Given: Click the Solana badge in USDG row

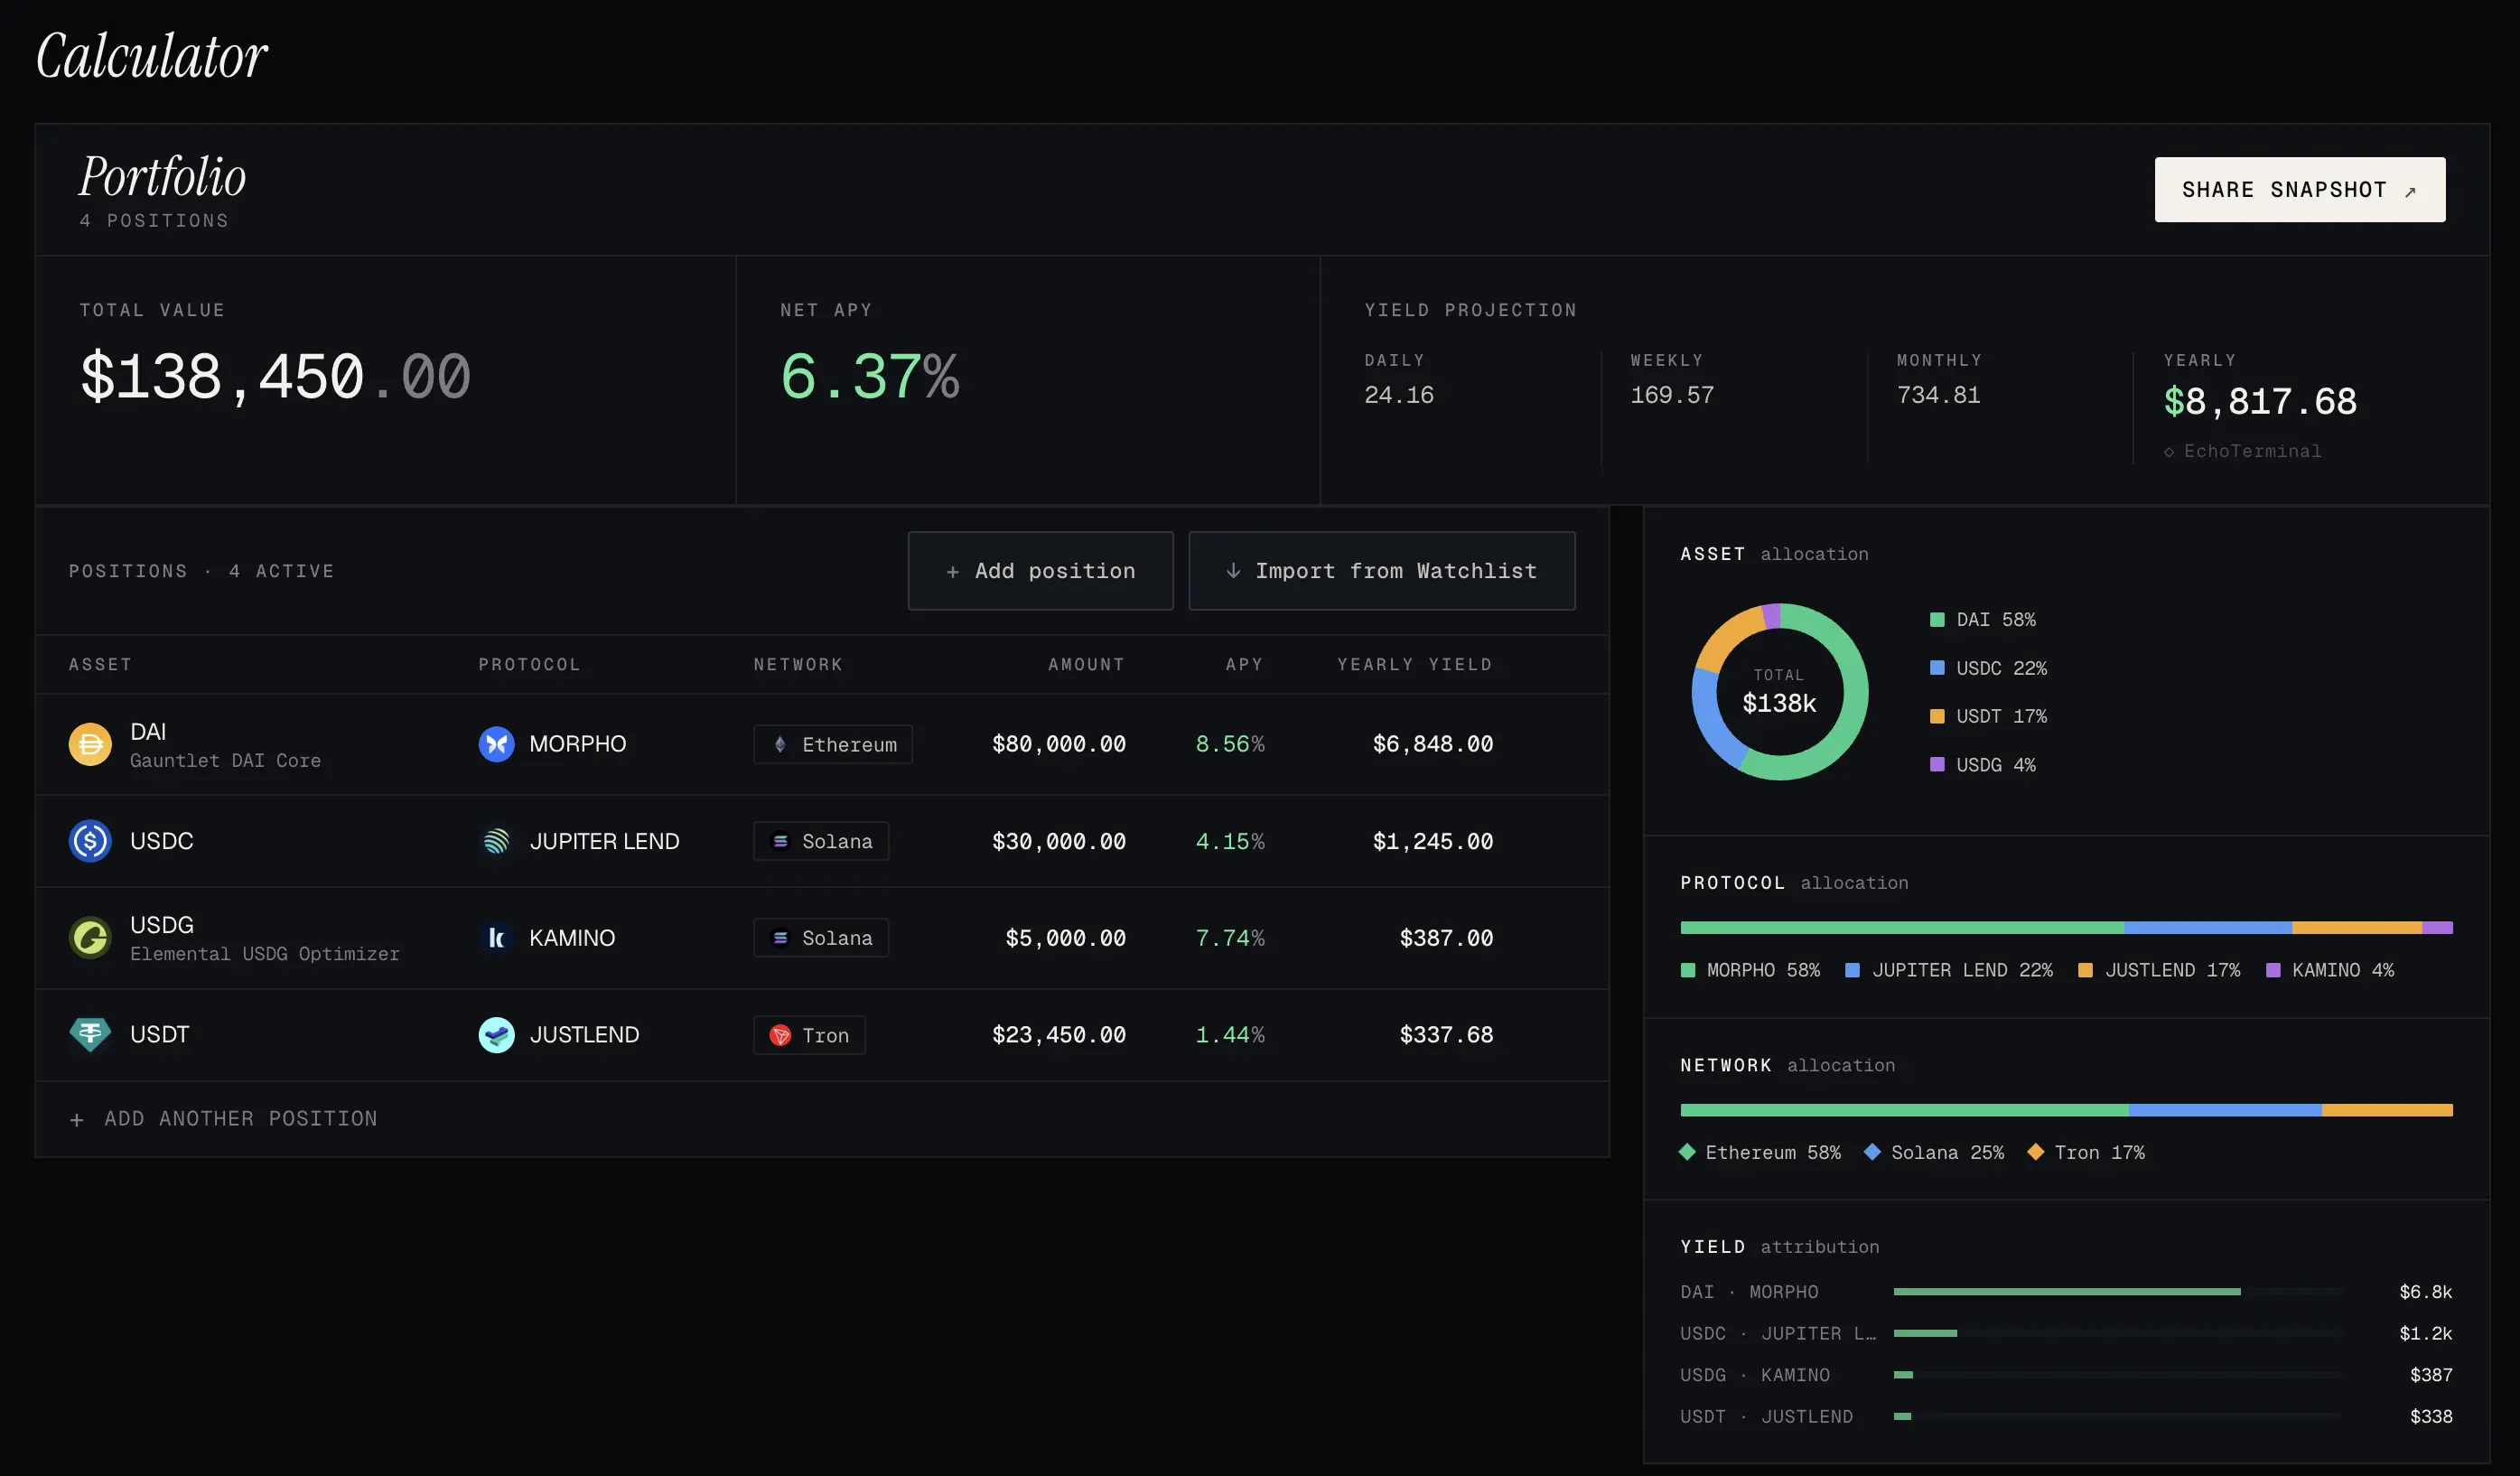Looking at the screenshot, I should click(821, 938).
